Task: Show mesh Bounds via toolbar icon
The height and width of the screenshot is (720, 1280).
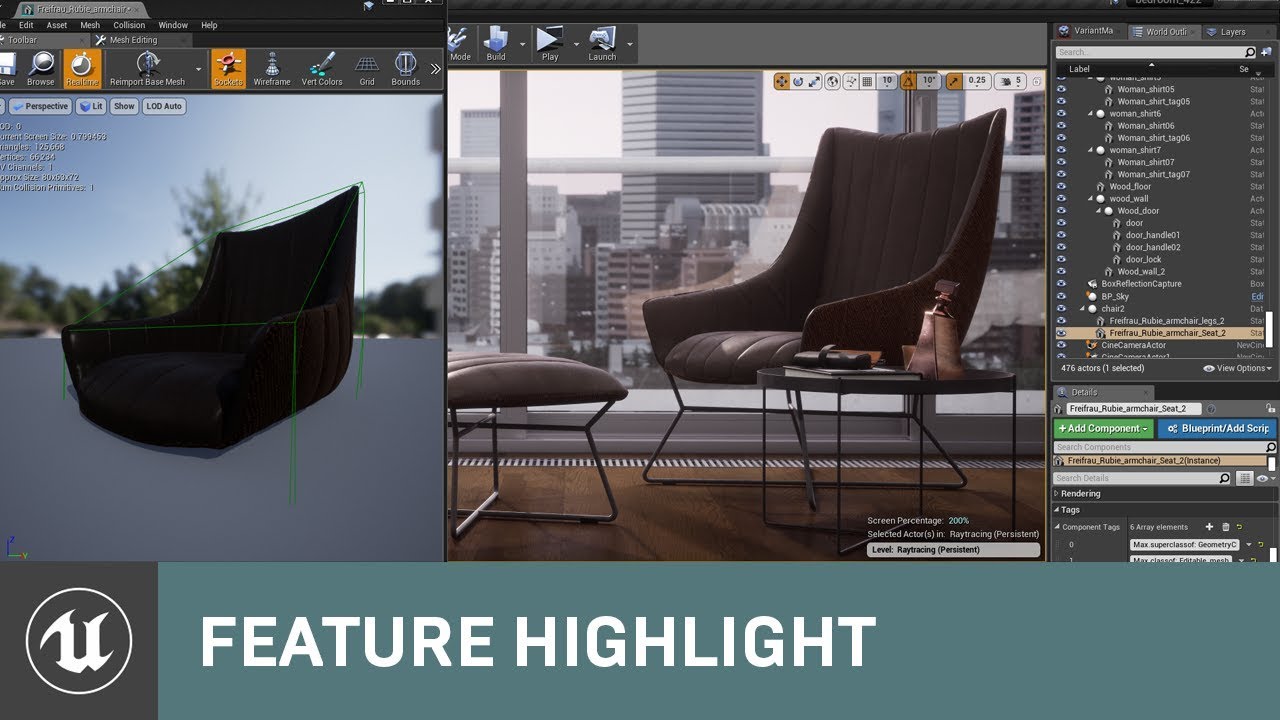Action: pos(405,69)
